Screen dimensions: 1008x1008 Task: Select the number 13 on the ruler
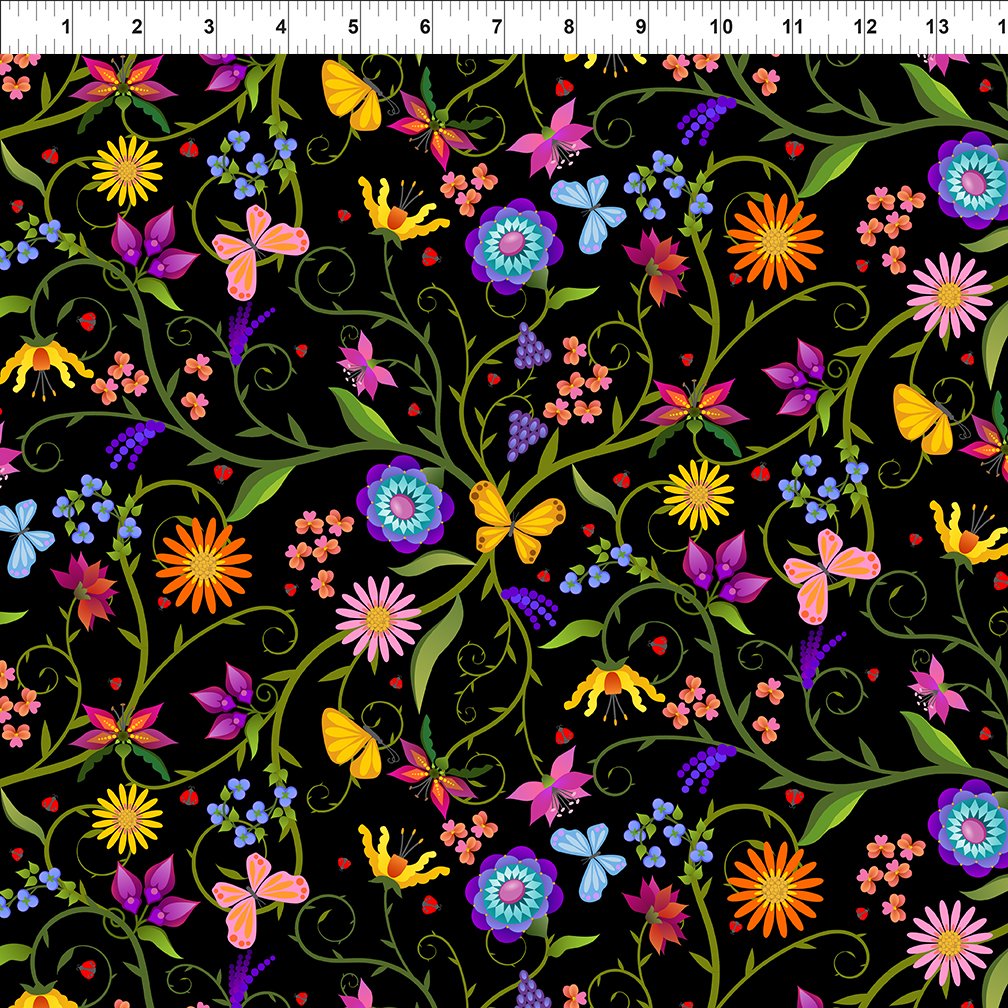coord(937,27)
